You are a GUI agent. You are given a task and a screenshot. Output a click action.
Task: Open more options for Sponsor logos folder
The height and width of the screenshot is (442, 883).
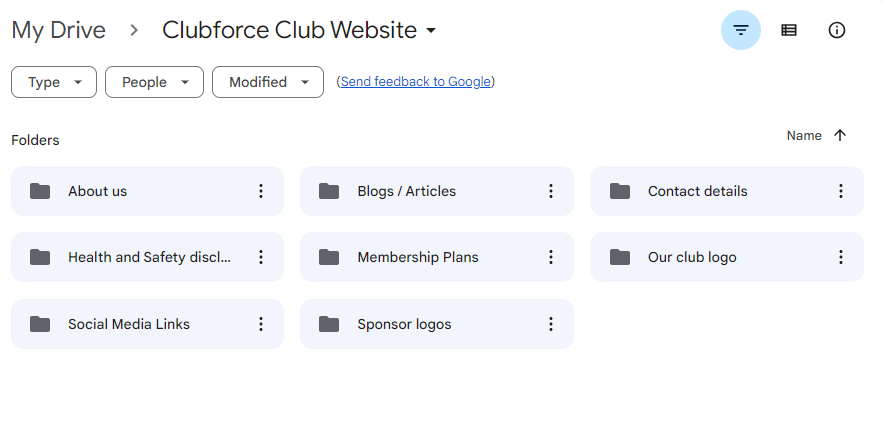coord(550,324)
